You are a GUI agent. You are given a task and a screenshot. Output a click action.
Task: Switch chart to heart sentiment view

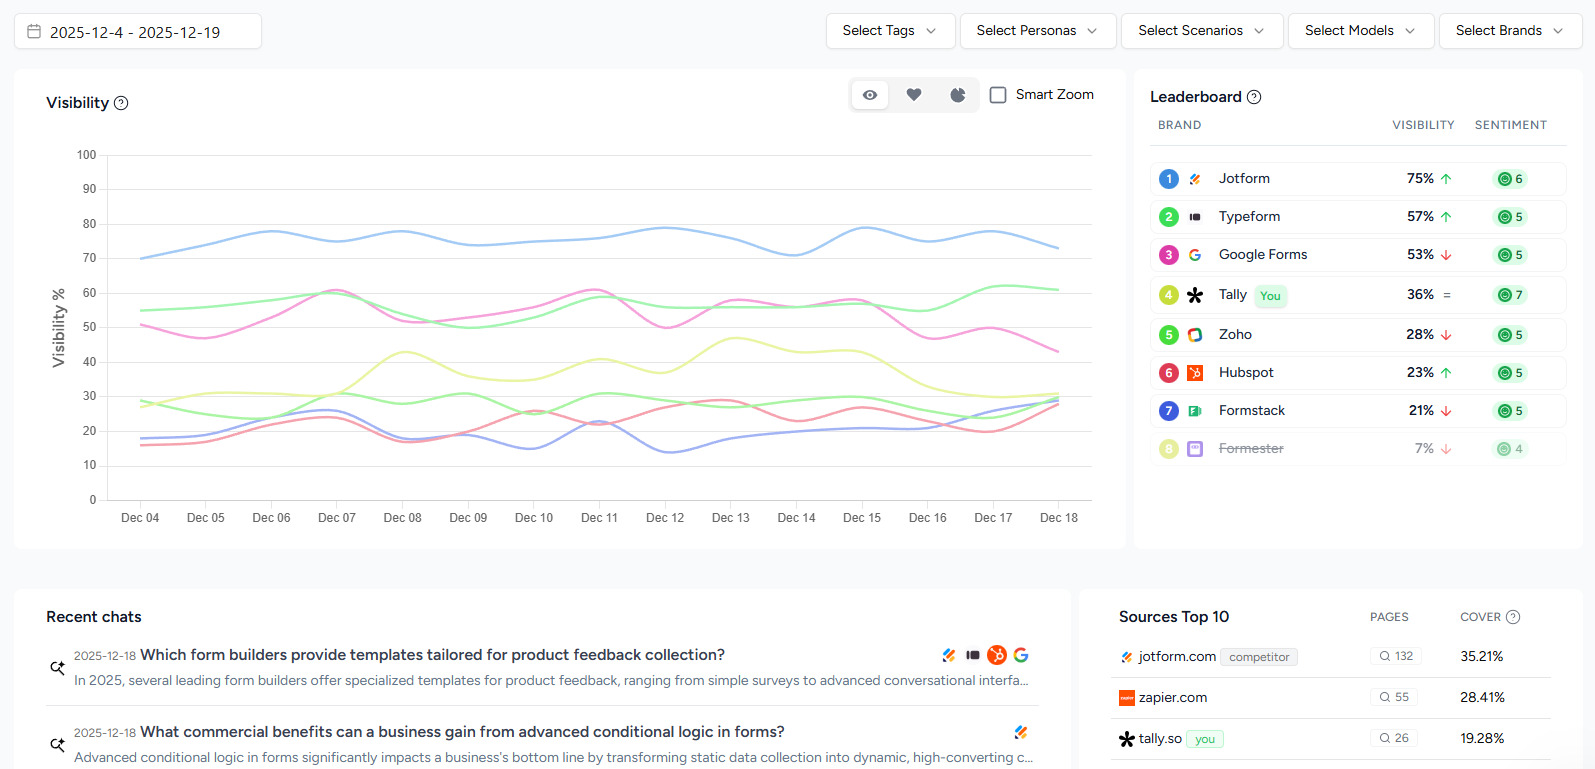[914, 95]
